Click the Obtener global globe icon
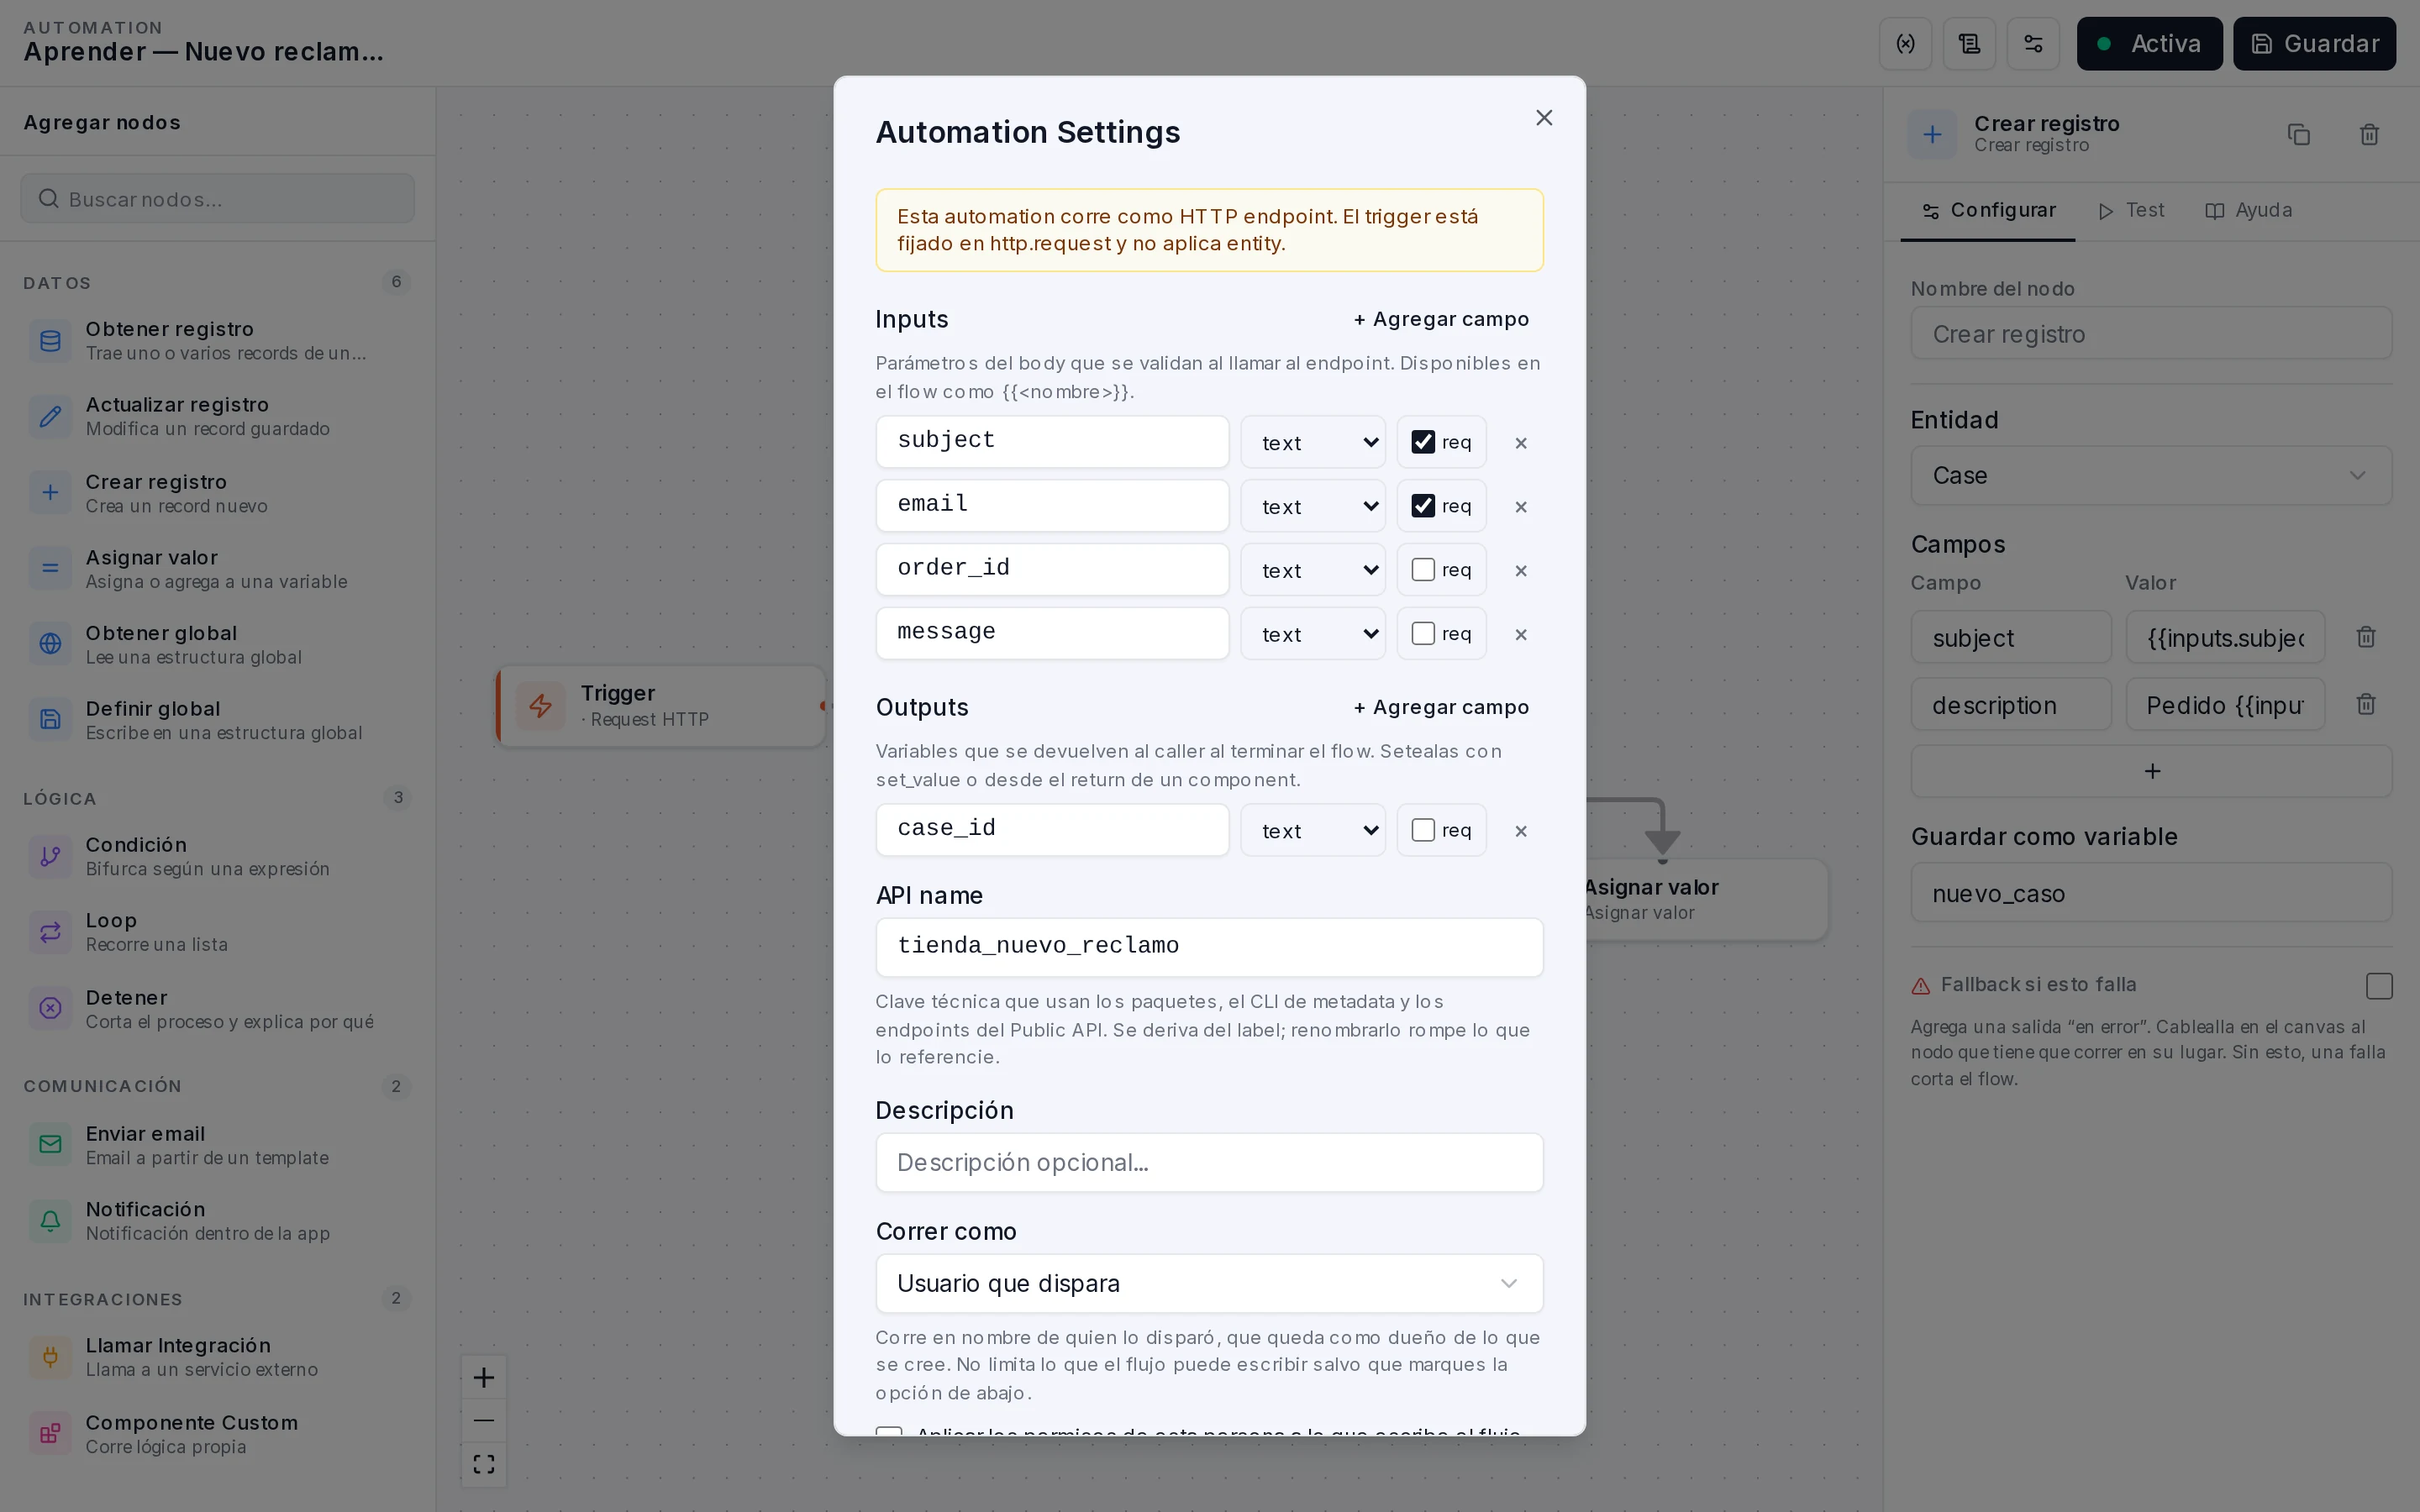The height and width of the screenshot is (1512, 2420). click(x=50, y=644)
